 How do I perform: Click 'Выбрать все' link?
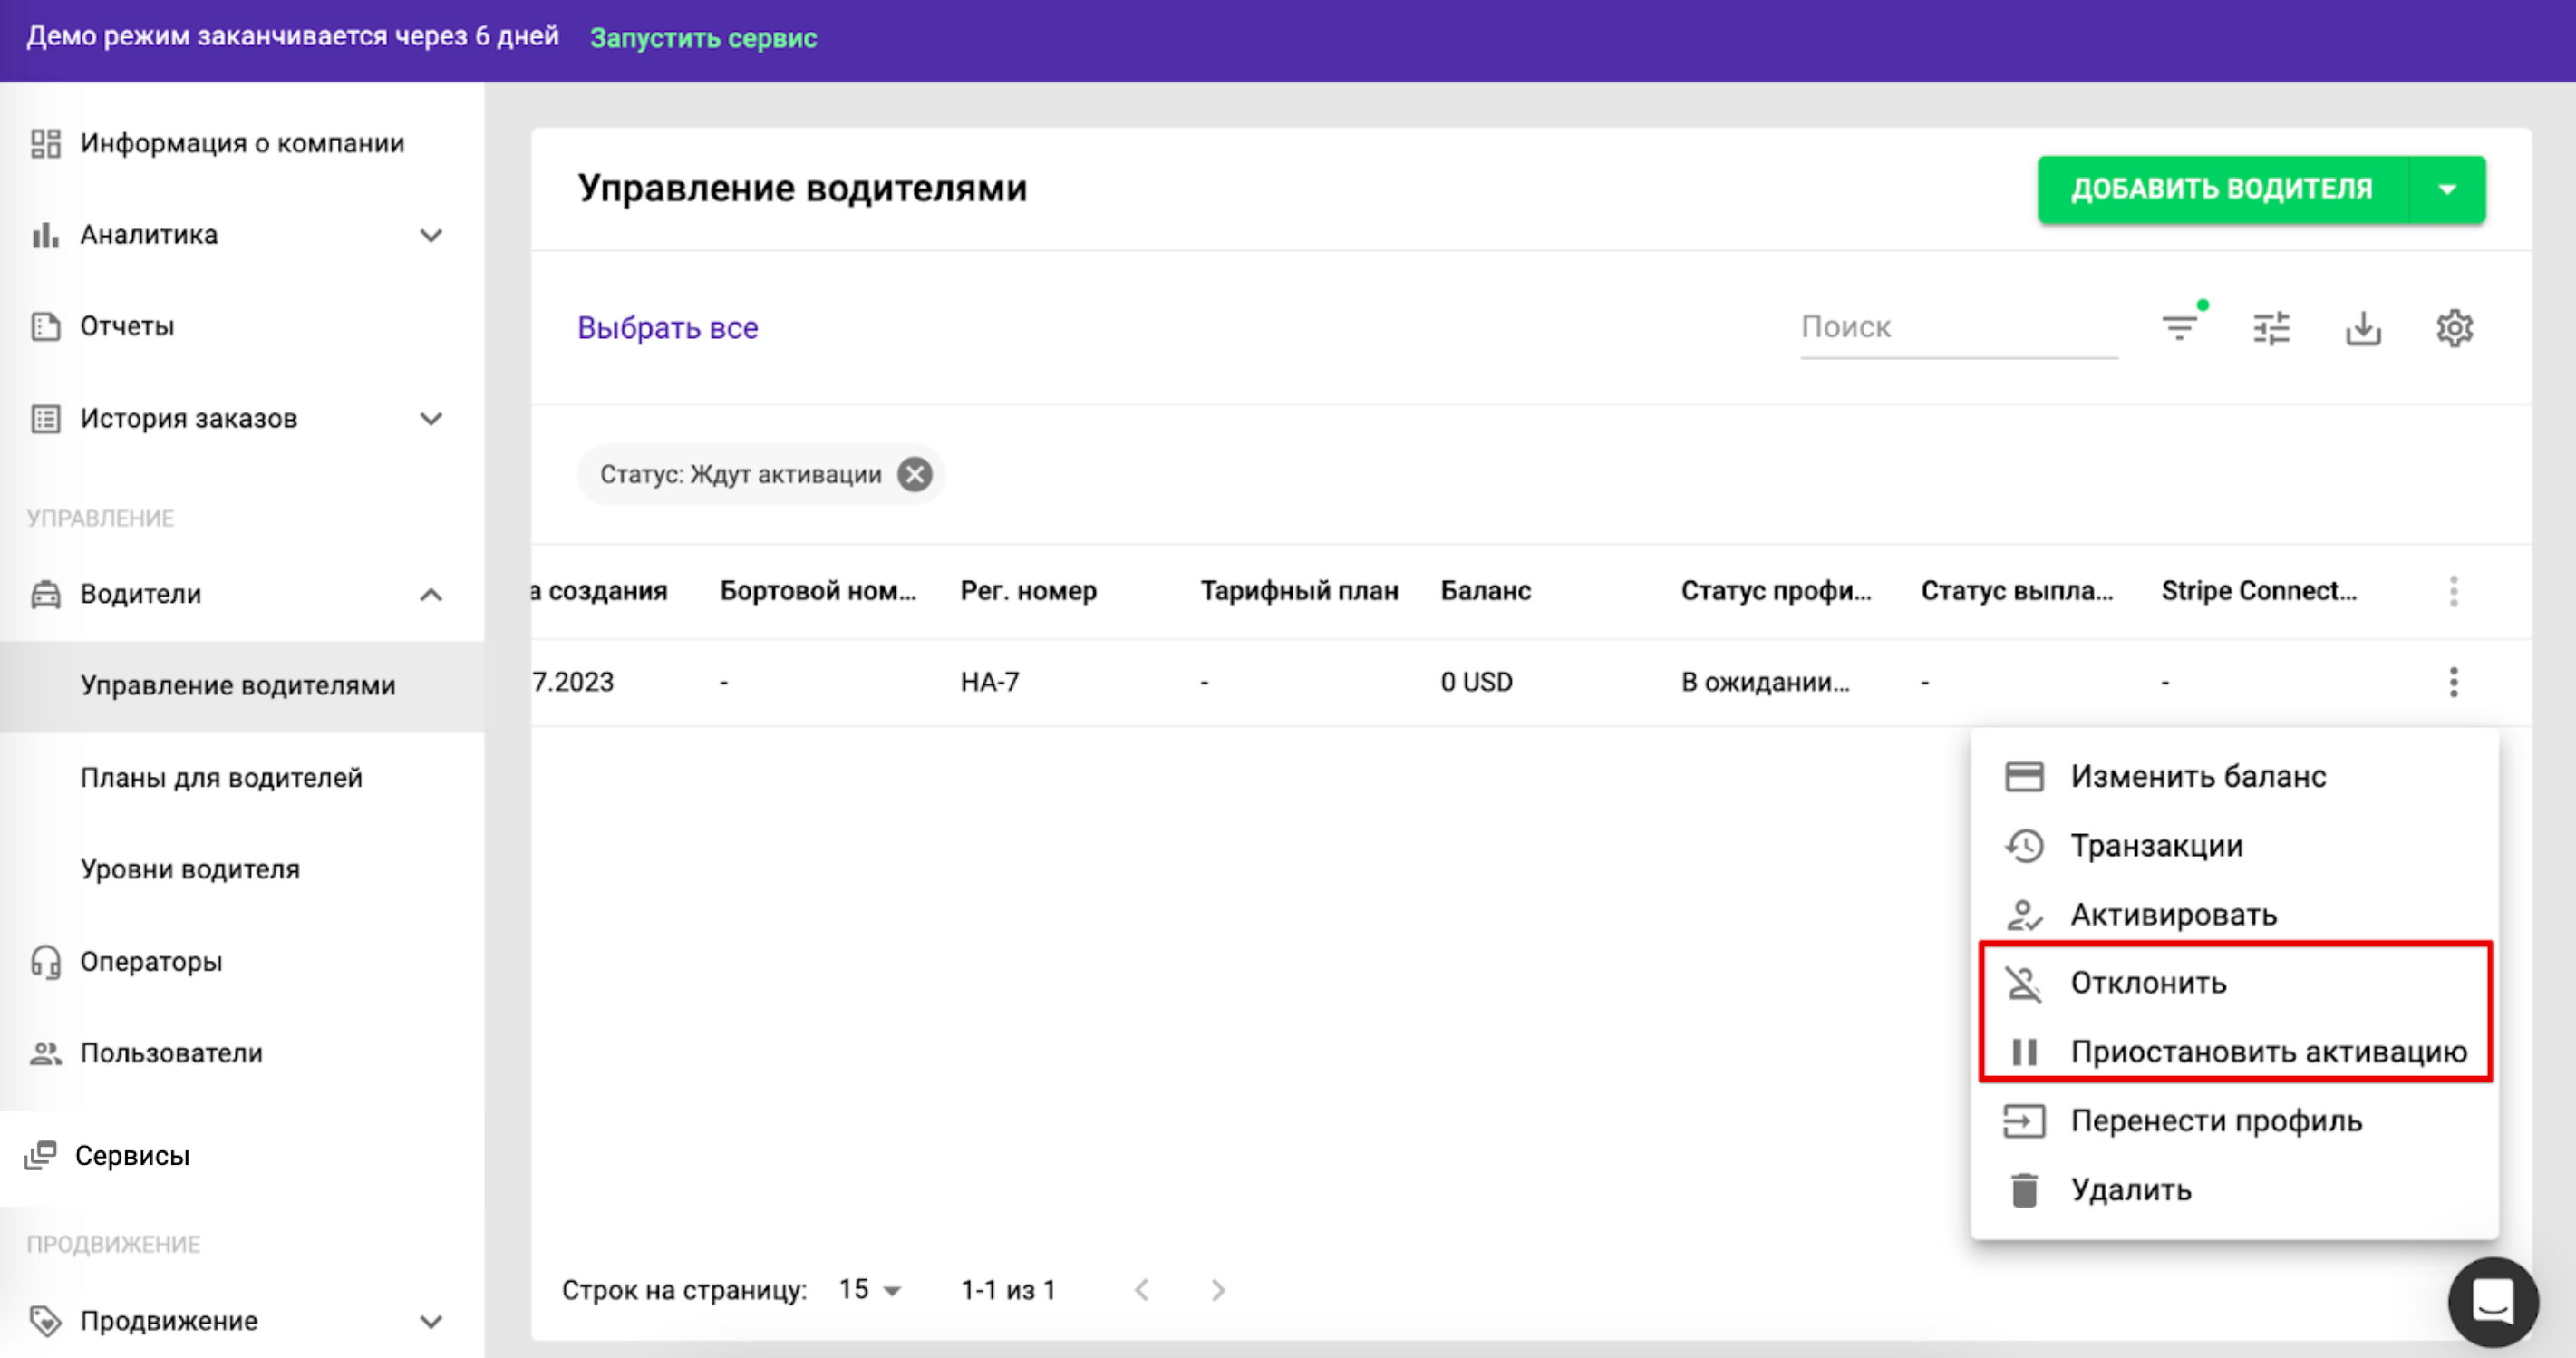(667, 327)
